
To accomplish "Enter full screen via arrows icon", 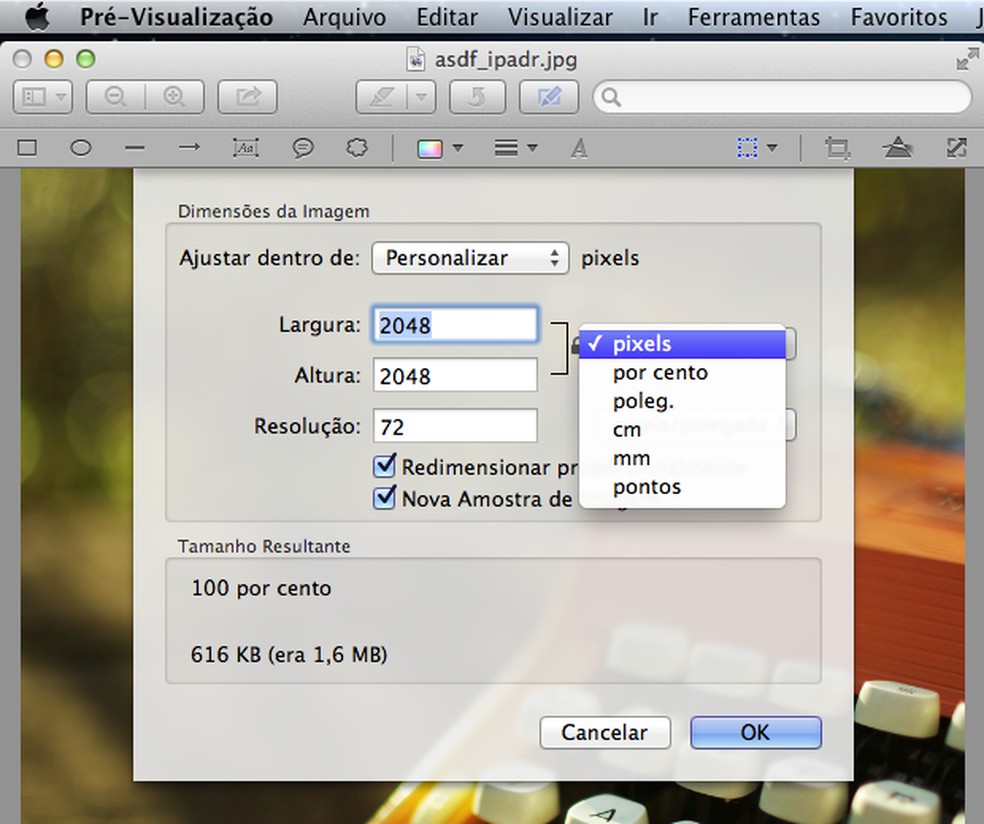I will pos(967,60).
